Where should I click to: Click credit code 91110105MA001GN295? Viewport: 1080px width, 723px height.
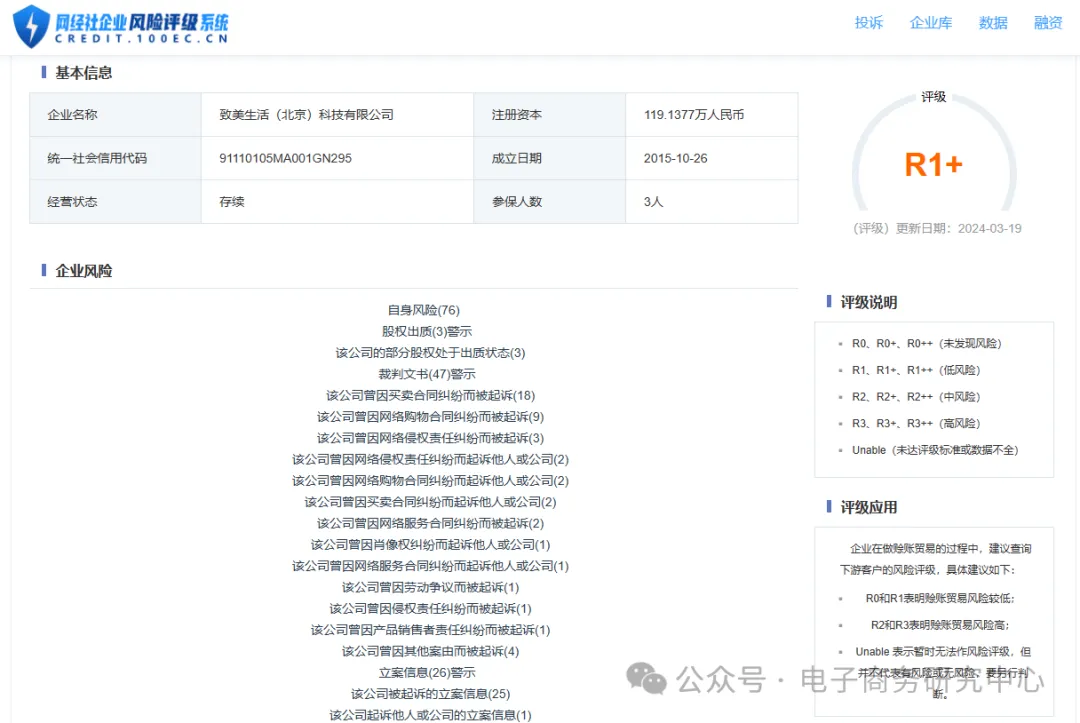[285, 158]
